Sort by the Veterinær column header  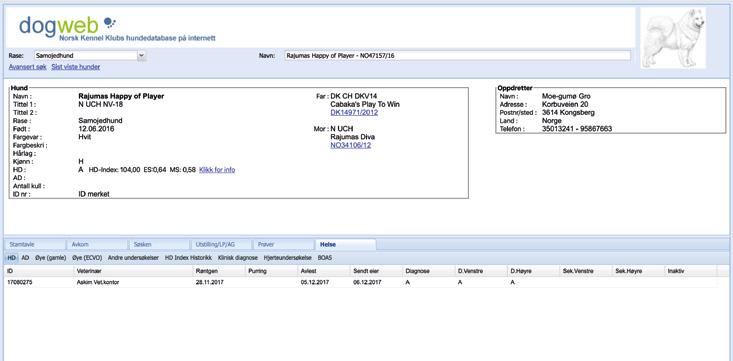tap(133, 271)
